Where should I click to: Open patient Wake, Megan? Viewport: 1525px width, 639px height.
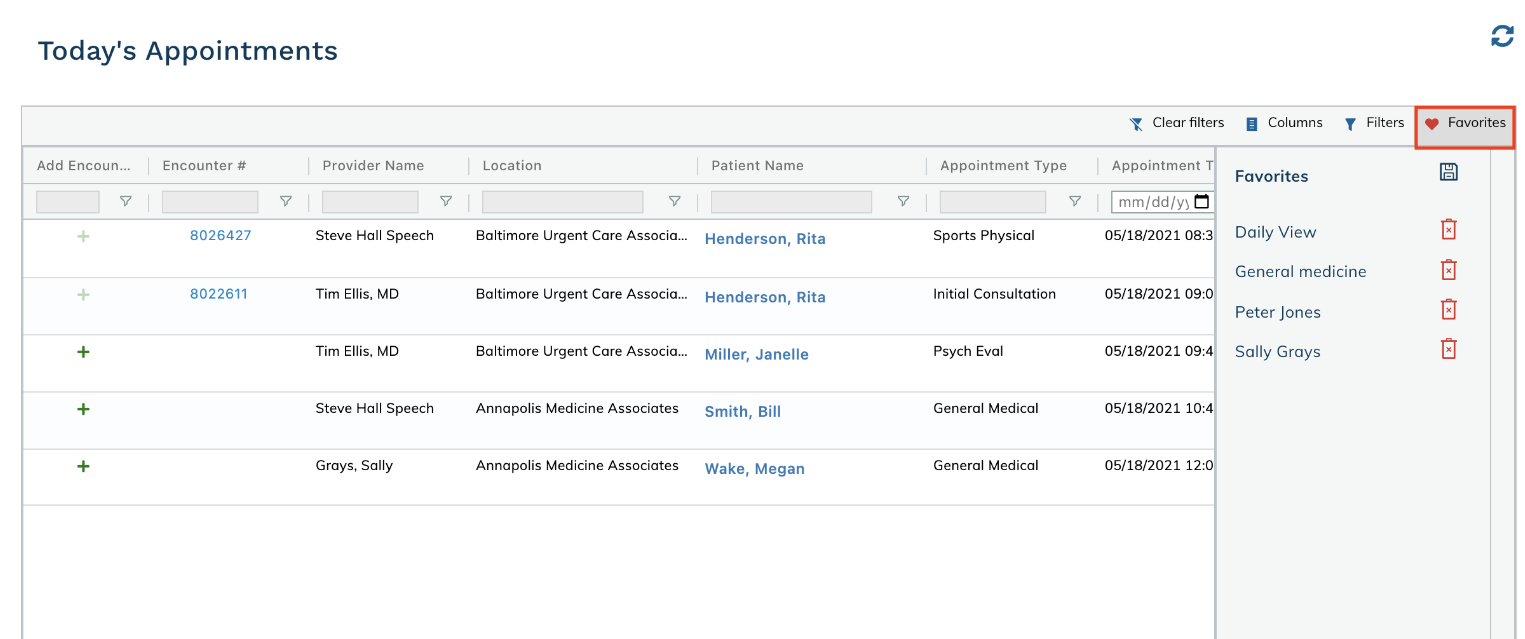(x=754, y=468)
